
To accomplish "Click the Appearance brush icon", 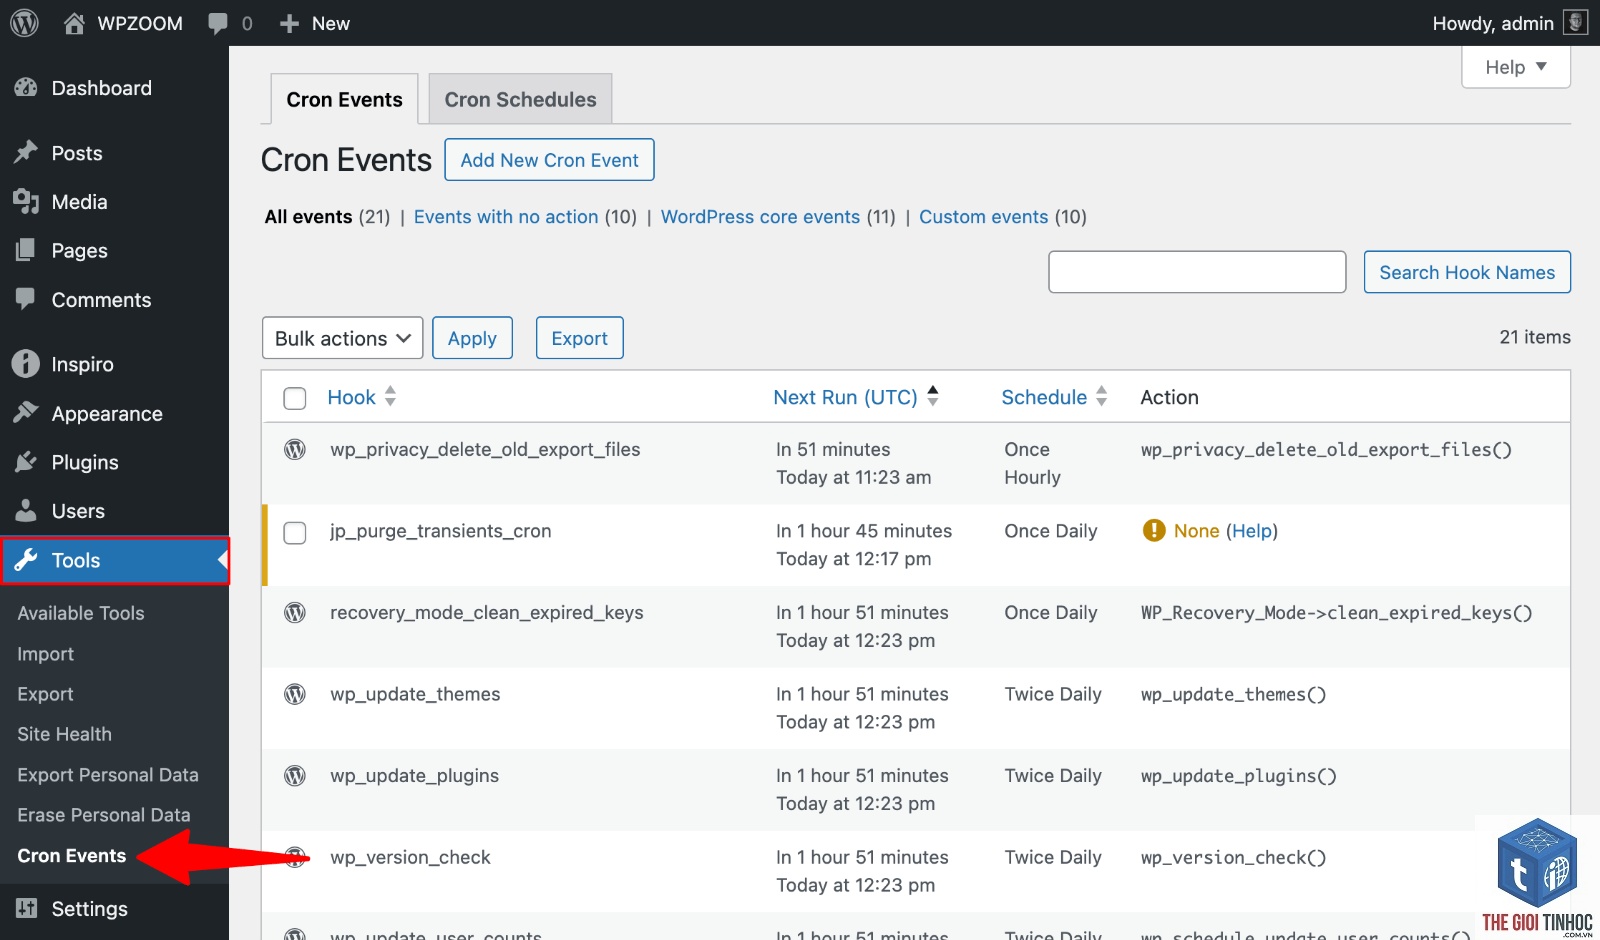I will (26, 413).
